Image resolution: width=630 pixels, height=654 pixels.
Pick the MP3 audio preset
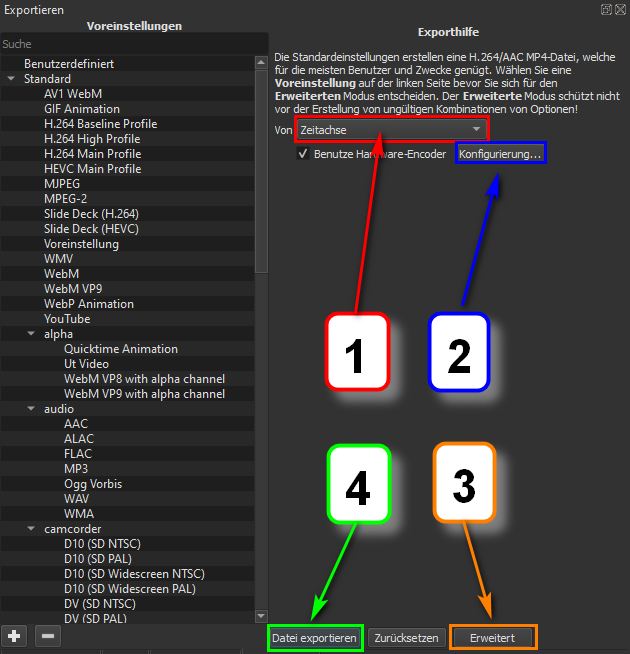76,469
